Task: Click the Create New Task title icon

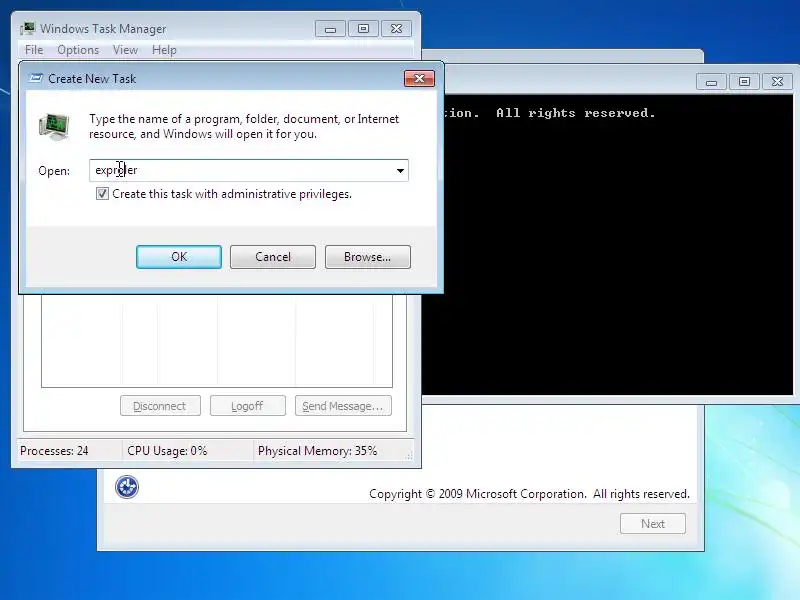Action: pyautogui.click(x=36, y=78)
